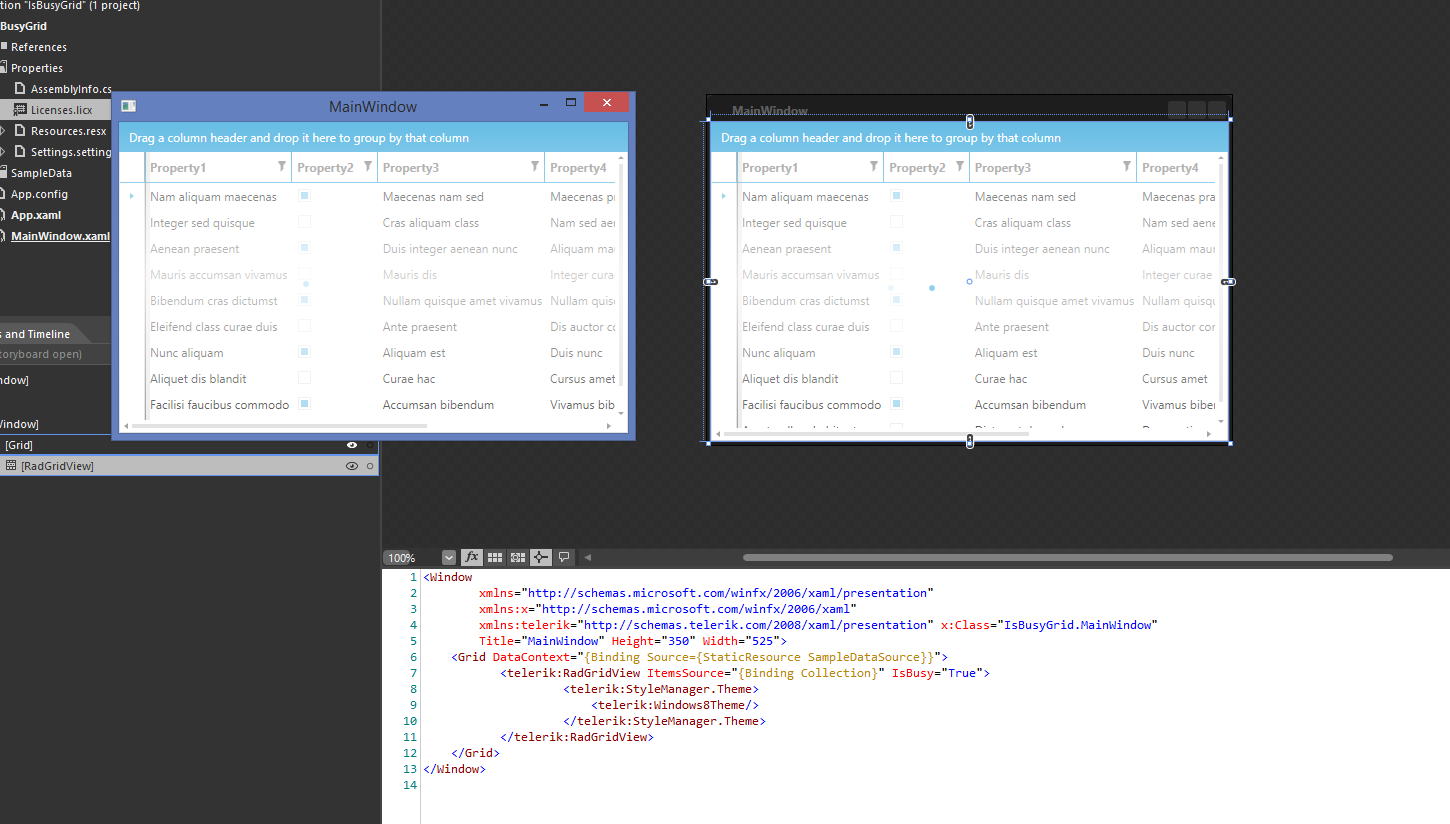Click the 100% zoom value field

pos(411,558)
